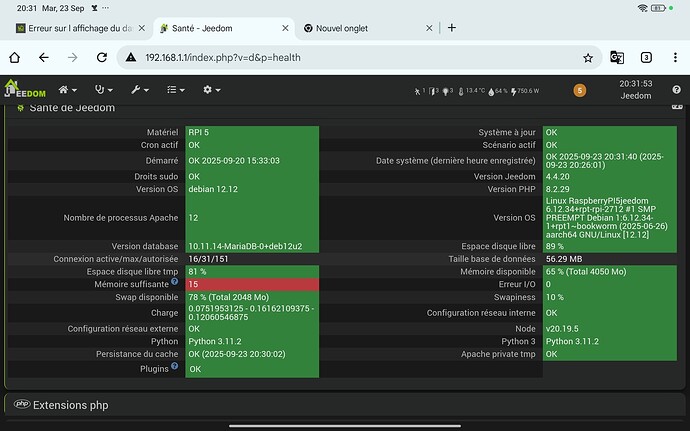Viewport: 690px width, 431px height.
Task: Open the Jeedom home menu
Action: (x=68, y=90)
